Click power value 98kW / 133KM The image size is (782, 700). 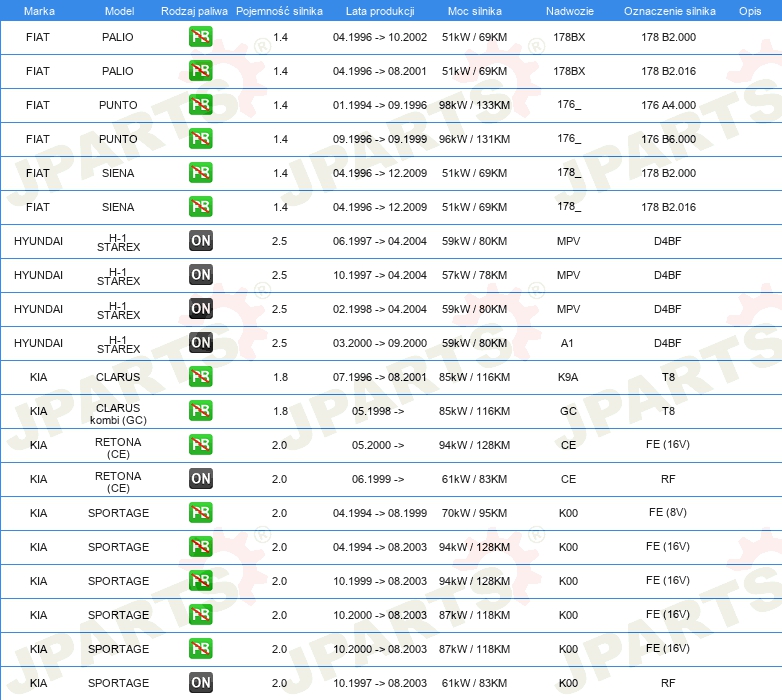pyautogui.click(x=474, y=105)
